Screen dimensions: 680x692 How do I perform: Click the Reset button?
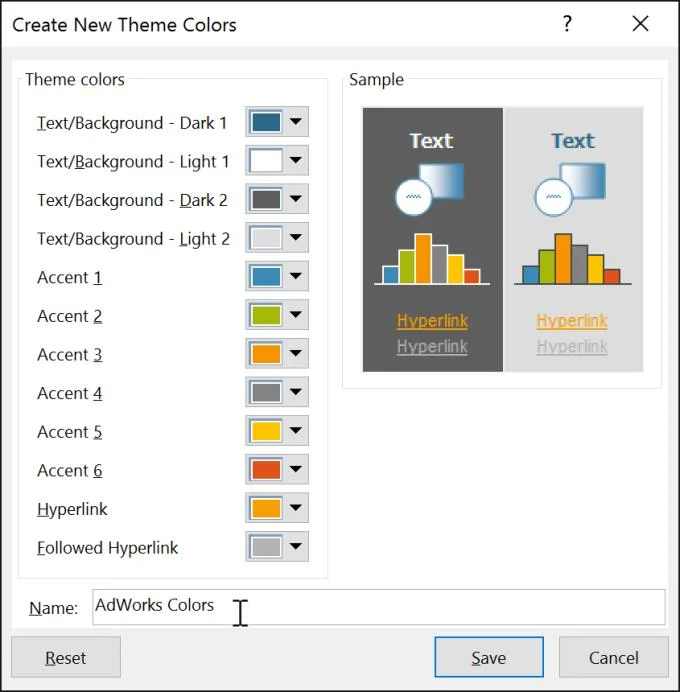click(66, 657)
